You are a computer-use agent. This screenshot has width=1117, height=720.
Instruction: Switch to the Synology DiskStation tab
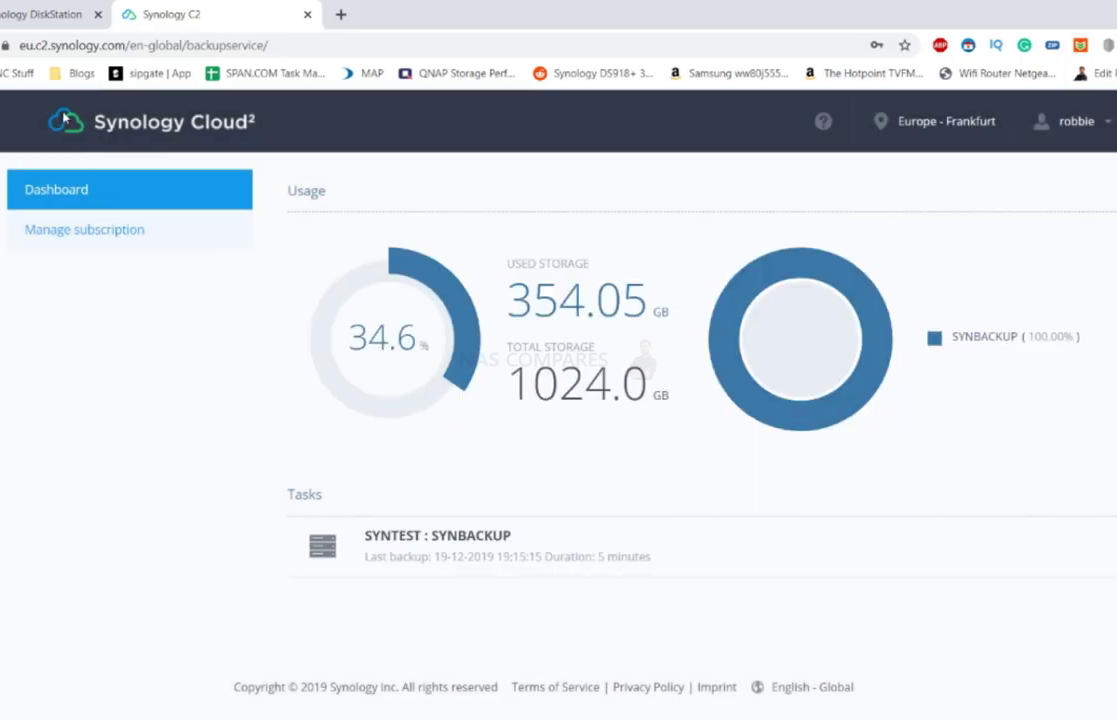pyautogui.click(x=50, y=14)
